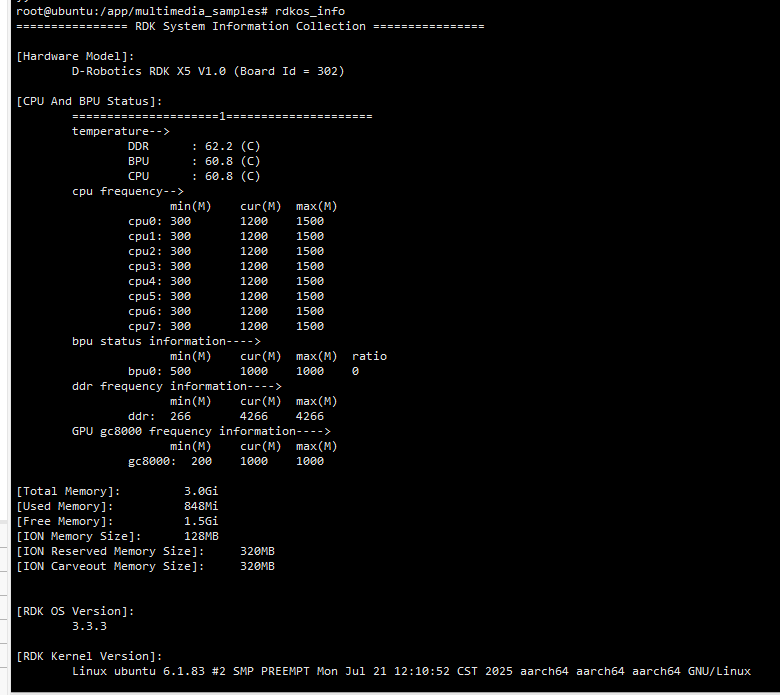Click the BPU temperature reading line
The height and width of the screenshot is (695, 780).
pyautogui.click(x=194, y=161)
